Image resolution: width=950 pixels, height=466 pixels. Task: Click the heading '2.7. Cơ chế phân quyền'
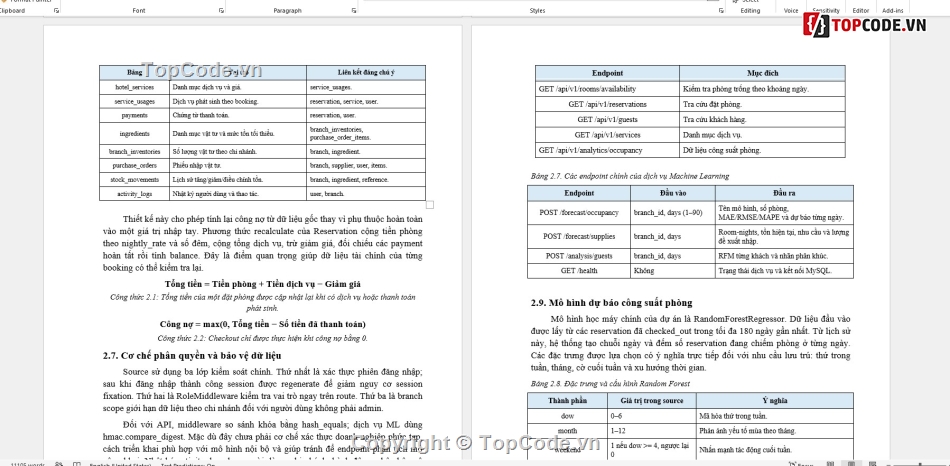tap(192, 356)
